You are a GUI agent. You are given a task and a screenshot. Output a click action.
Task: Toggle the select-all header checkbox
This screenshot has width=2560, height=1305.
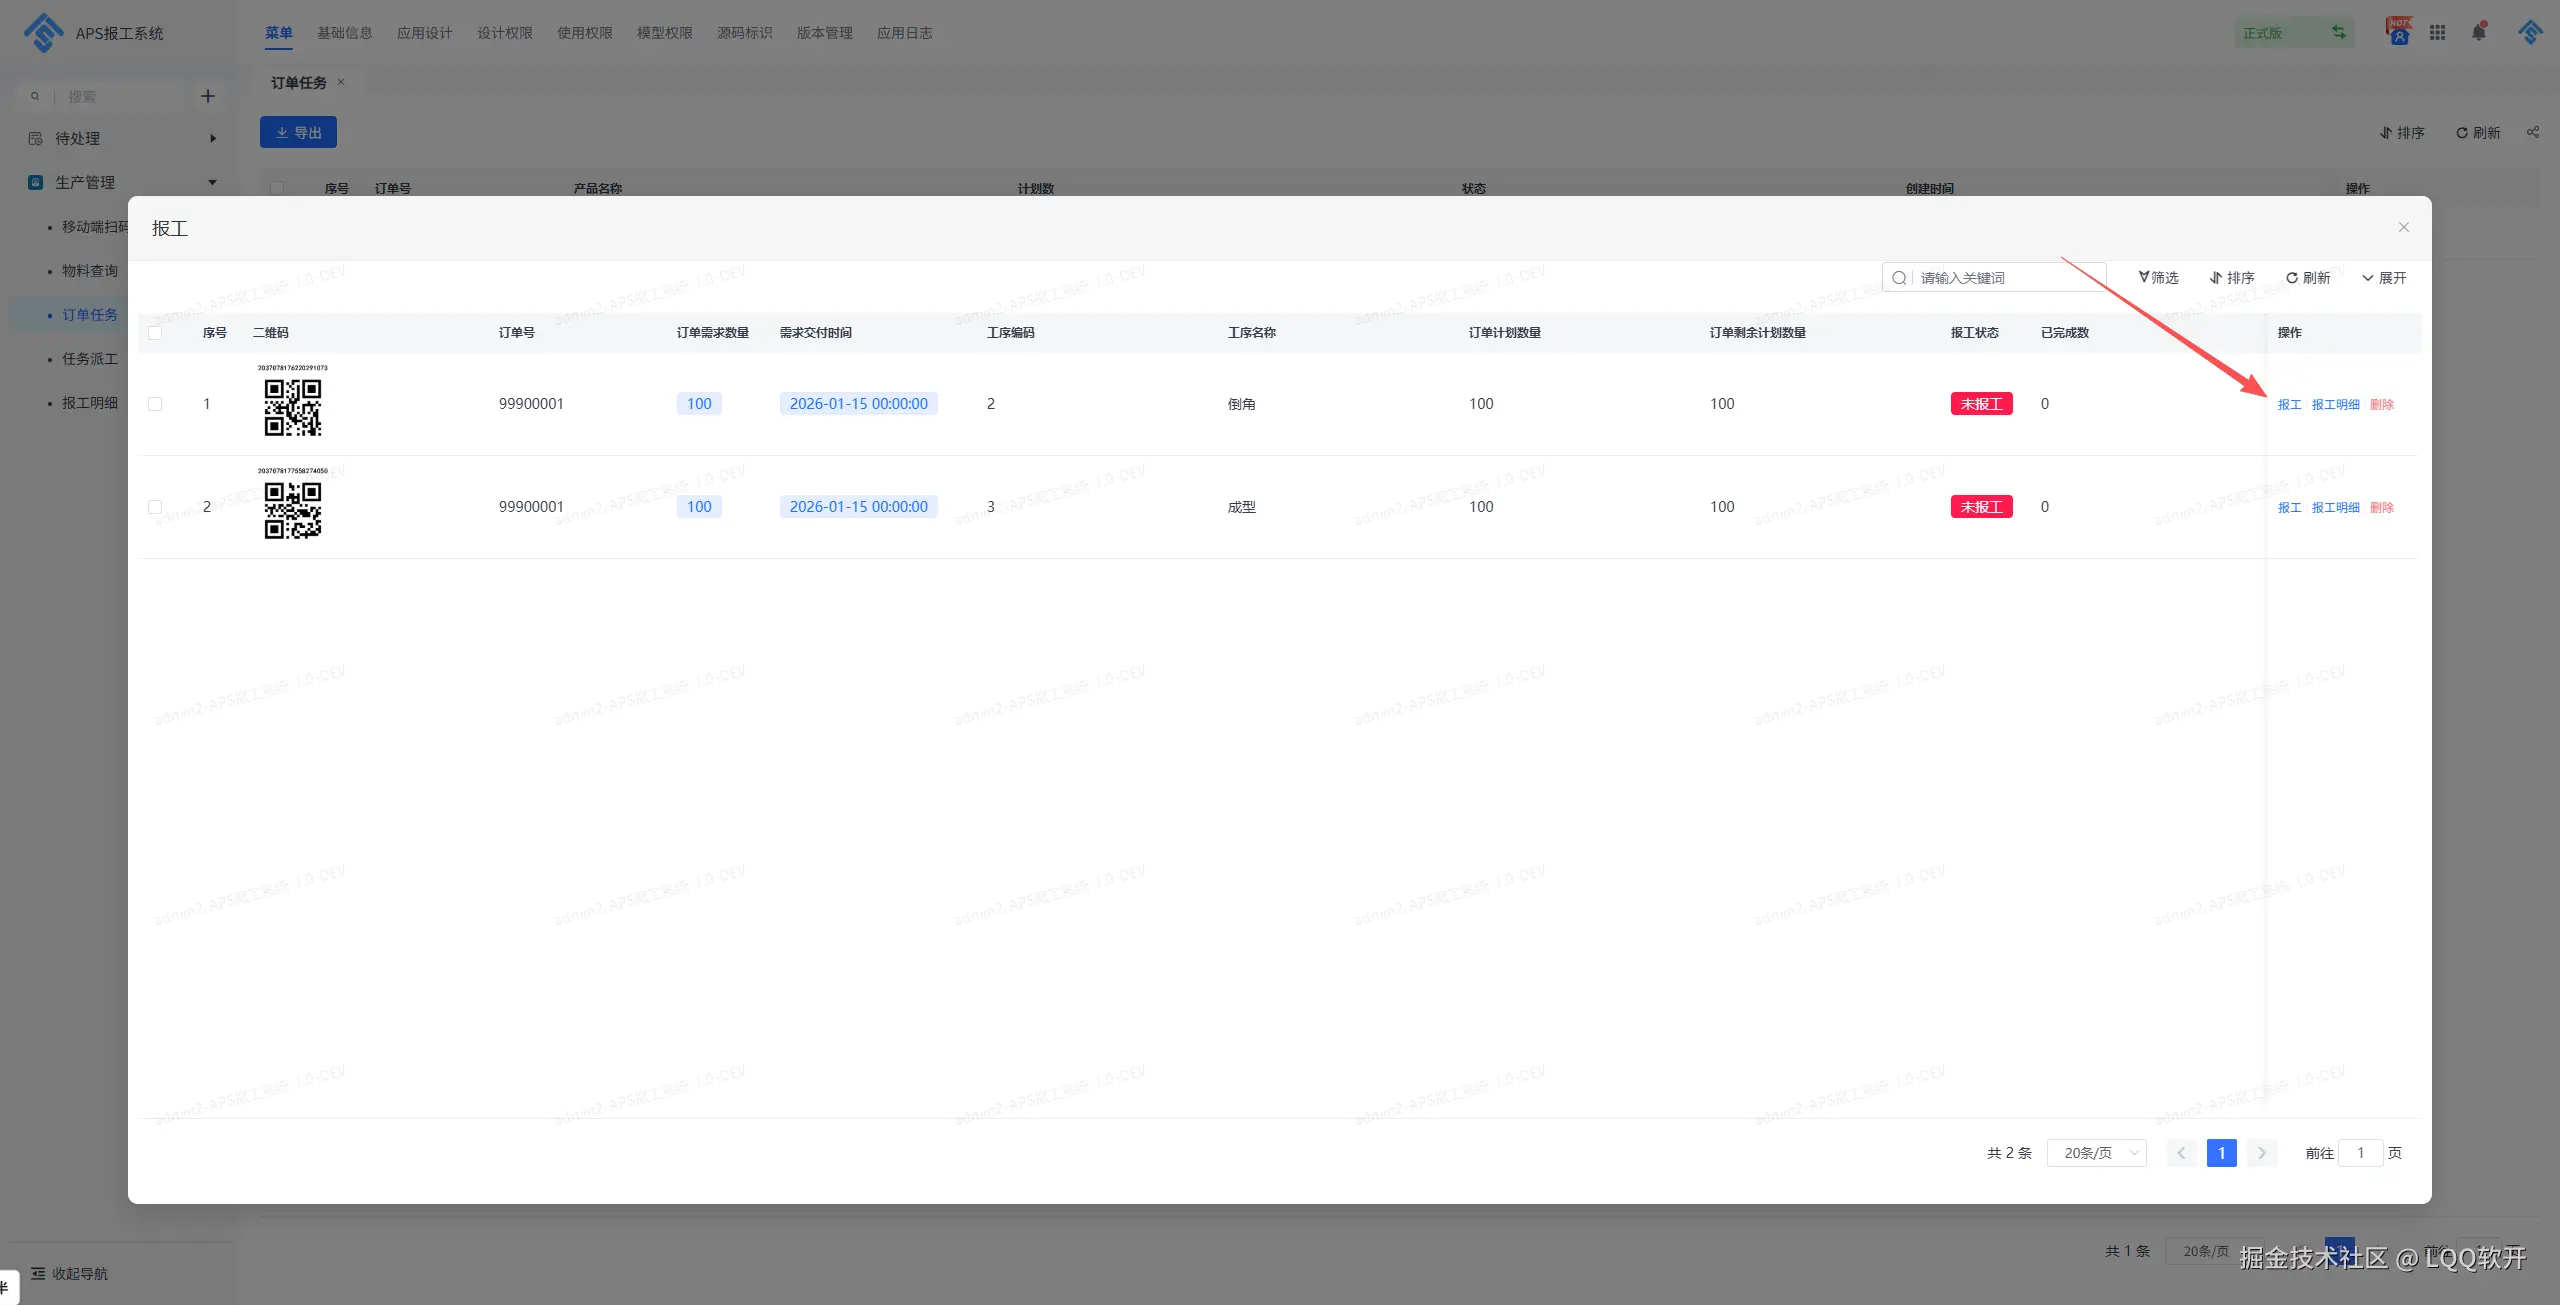click(x=155, y=333)
